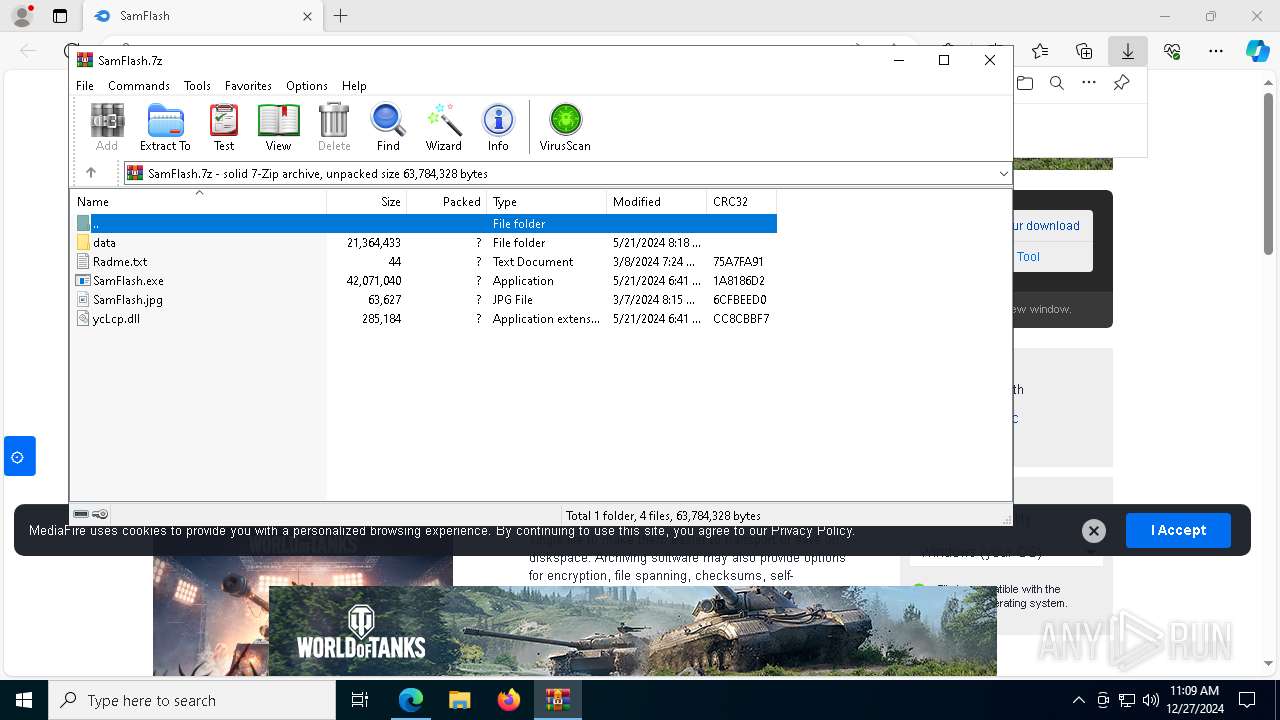
Task: Open network icon in system tray
Action: point(1127,700)
